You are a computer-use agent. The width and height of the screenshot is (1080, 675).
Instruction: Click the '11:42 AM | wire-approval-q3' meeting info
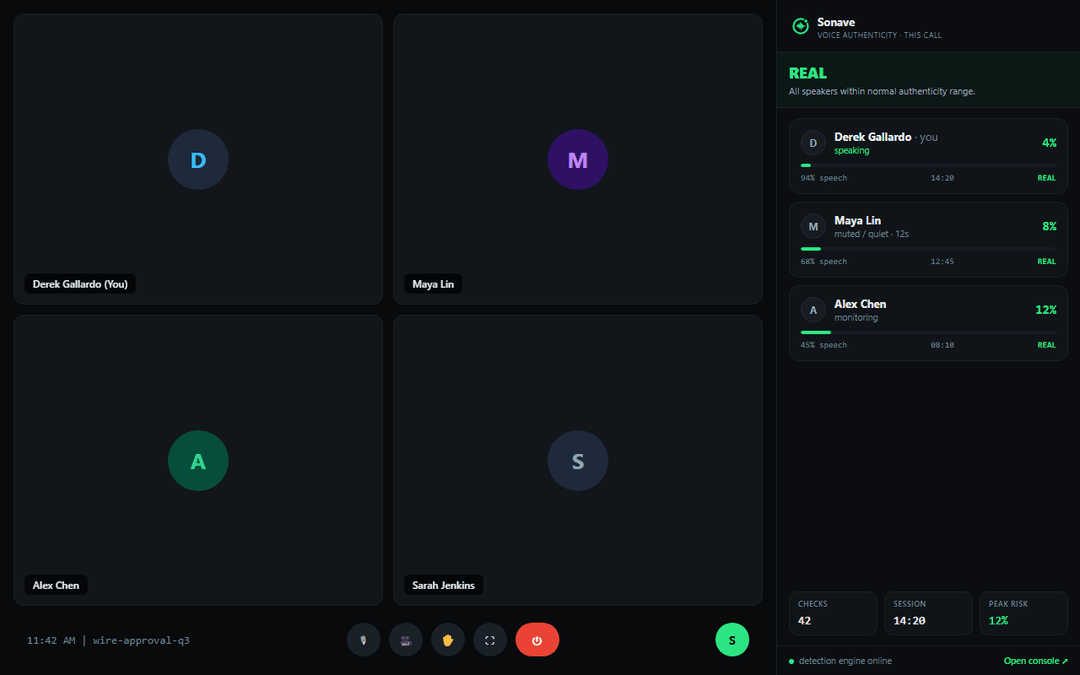coord(108,640)
